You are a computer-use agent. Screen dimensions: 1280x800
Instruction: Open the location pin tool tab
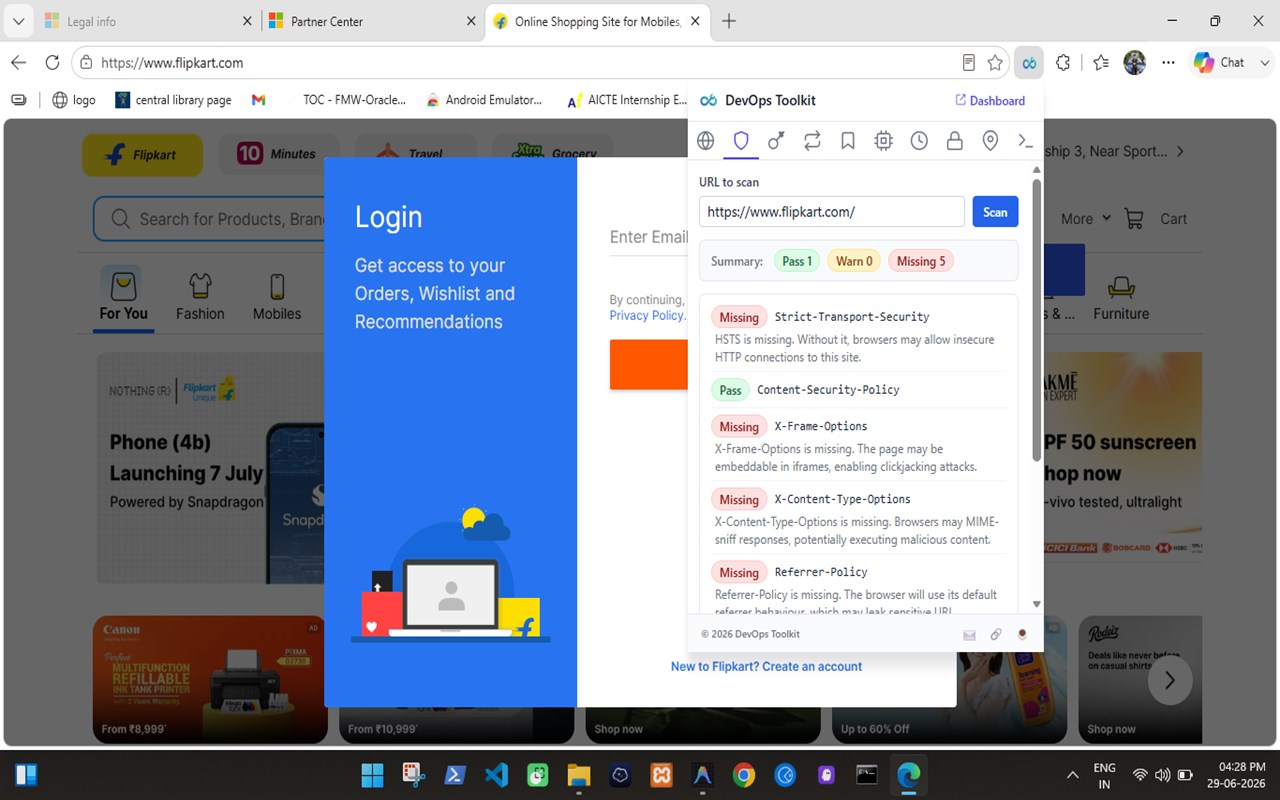pyautogui.click(x=990, y=141)
